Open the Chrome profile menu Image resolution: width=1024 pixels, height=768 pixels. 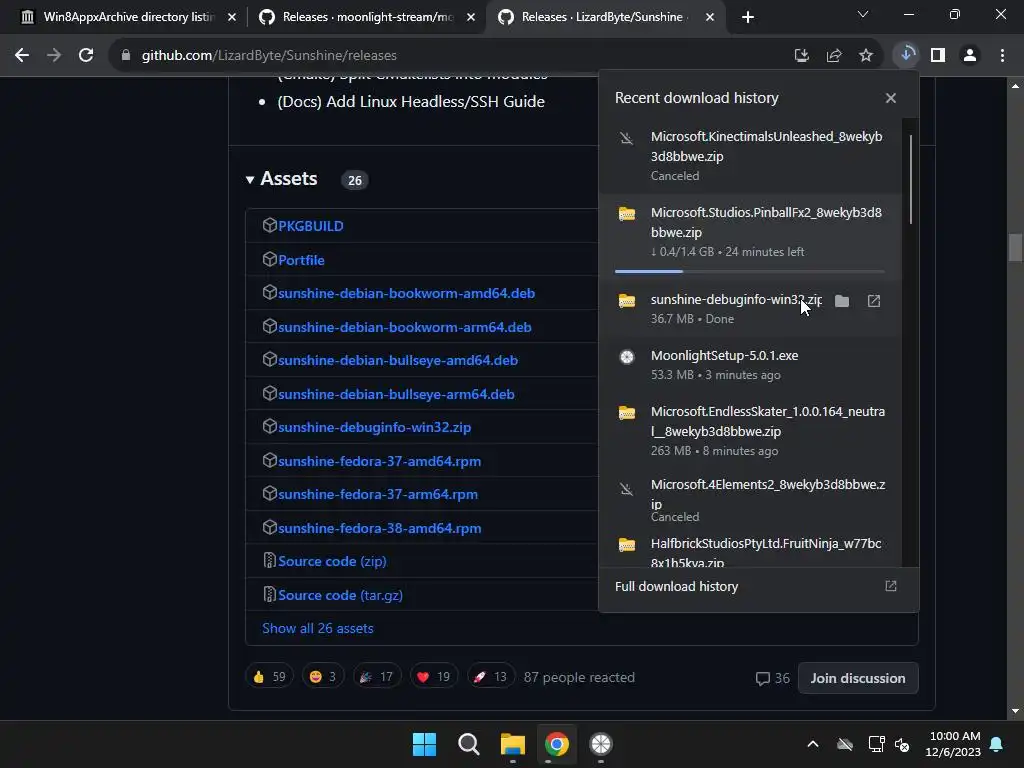pyautogui.click(x=970, y=56)
